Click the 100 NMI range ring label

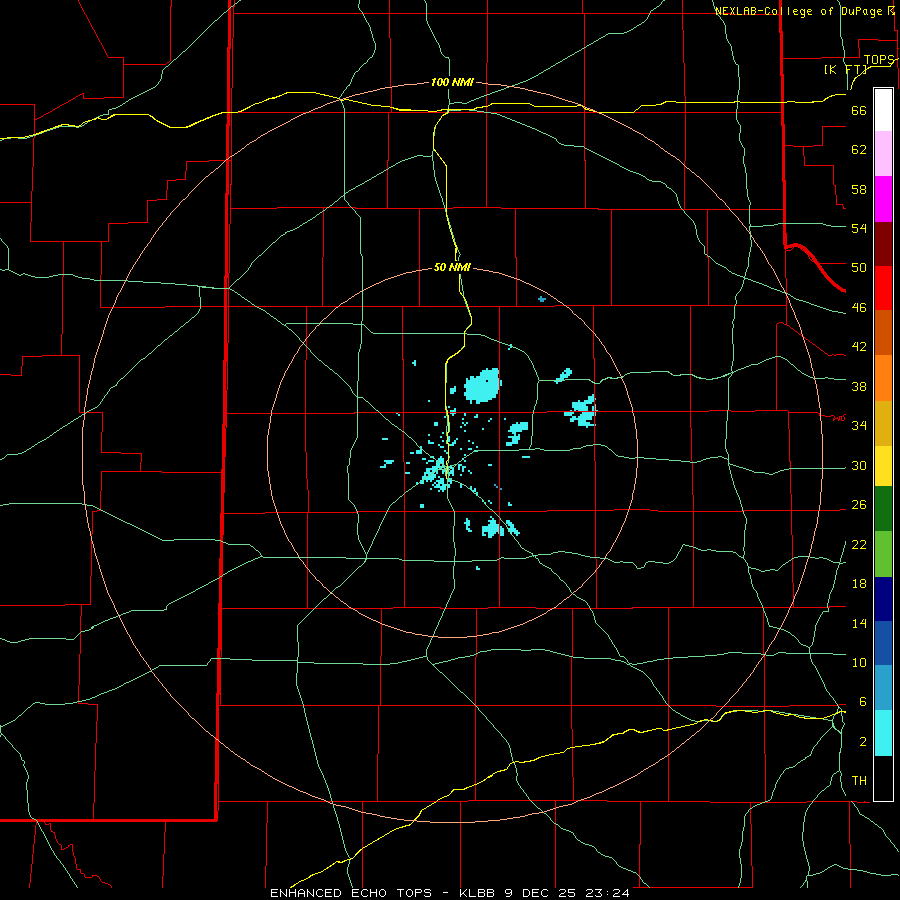tap(452, 83)
